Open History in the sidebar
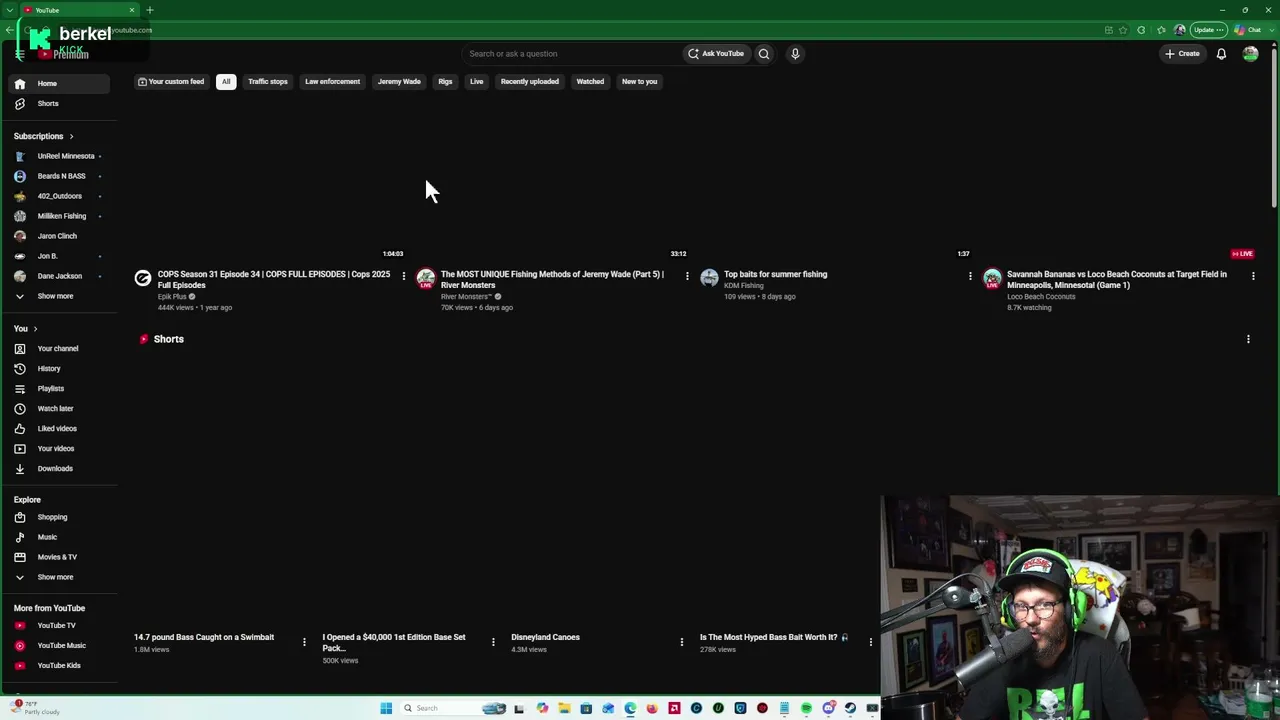This screenshot has height=720, width=1280. coord(60,369)
